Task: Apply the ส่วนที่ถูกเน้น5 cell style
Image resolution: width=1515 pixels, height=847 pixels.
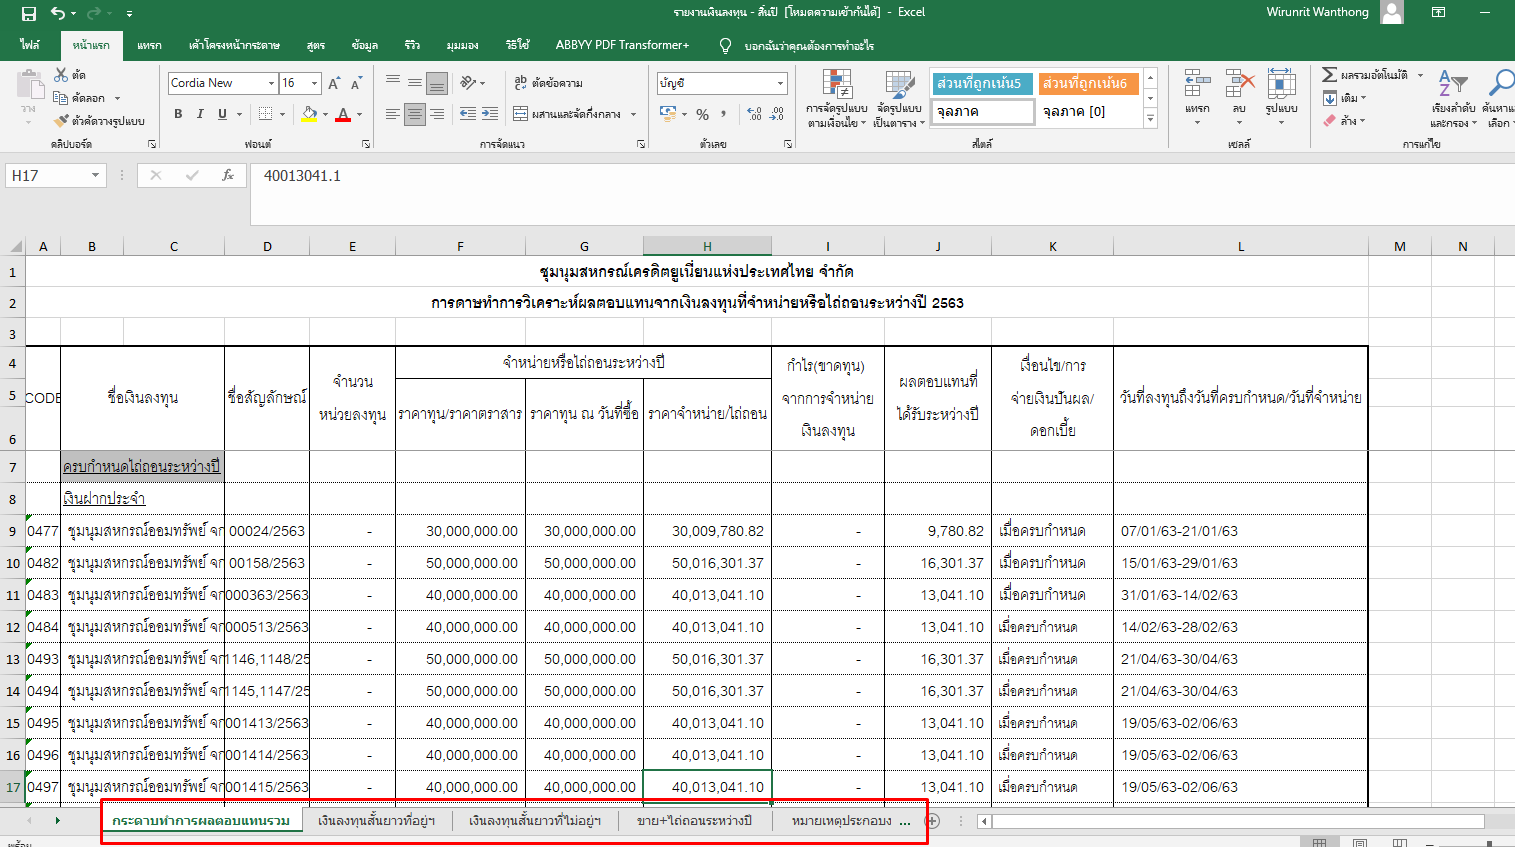Action: (x=982, y=83)
